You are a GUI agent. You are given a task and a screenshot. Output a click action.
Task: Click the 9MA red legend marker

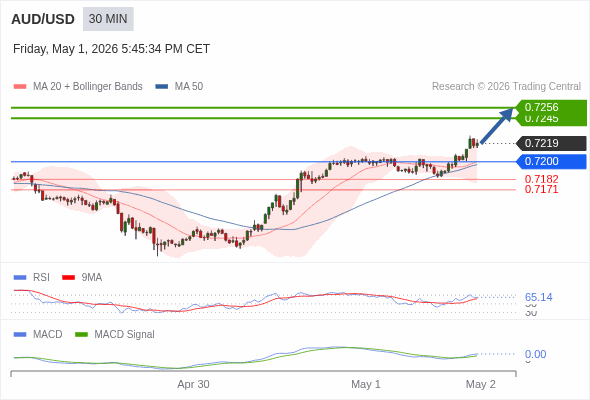click(68, 278)
